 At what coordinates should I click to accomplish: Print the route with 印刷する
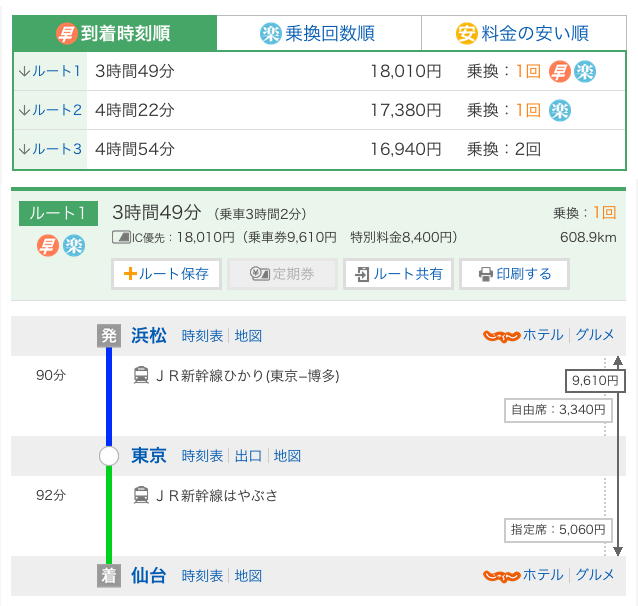(x=514, y=273)
